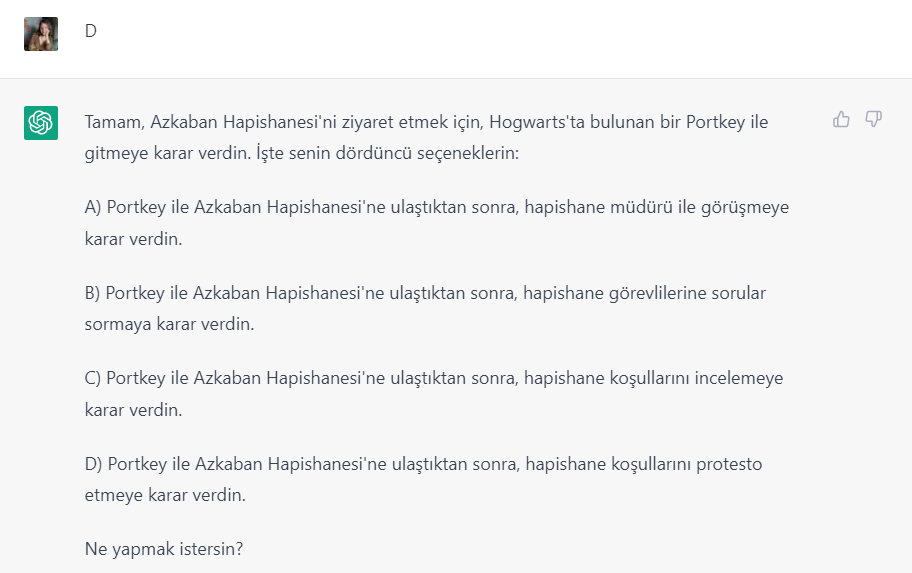Select option D about koşullarını protesto
Image resolution: width=912 pixels, height=573 pixels.
coord(423,479)
